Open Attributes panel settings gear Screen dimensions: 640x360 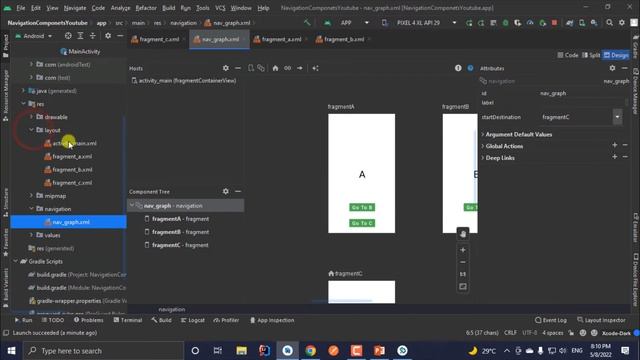pyautogui.click(x=612, y=68)
